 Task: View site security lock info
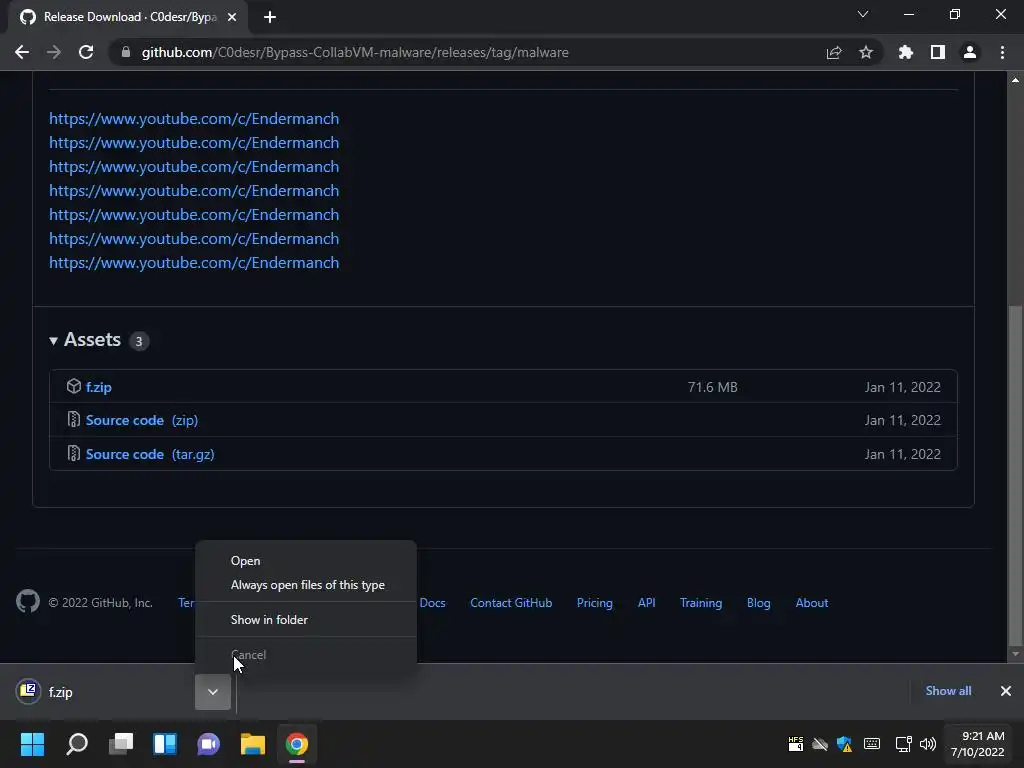tap(125, 52)
